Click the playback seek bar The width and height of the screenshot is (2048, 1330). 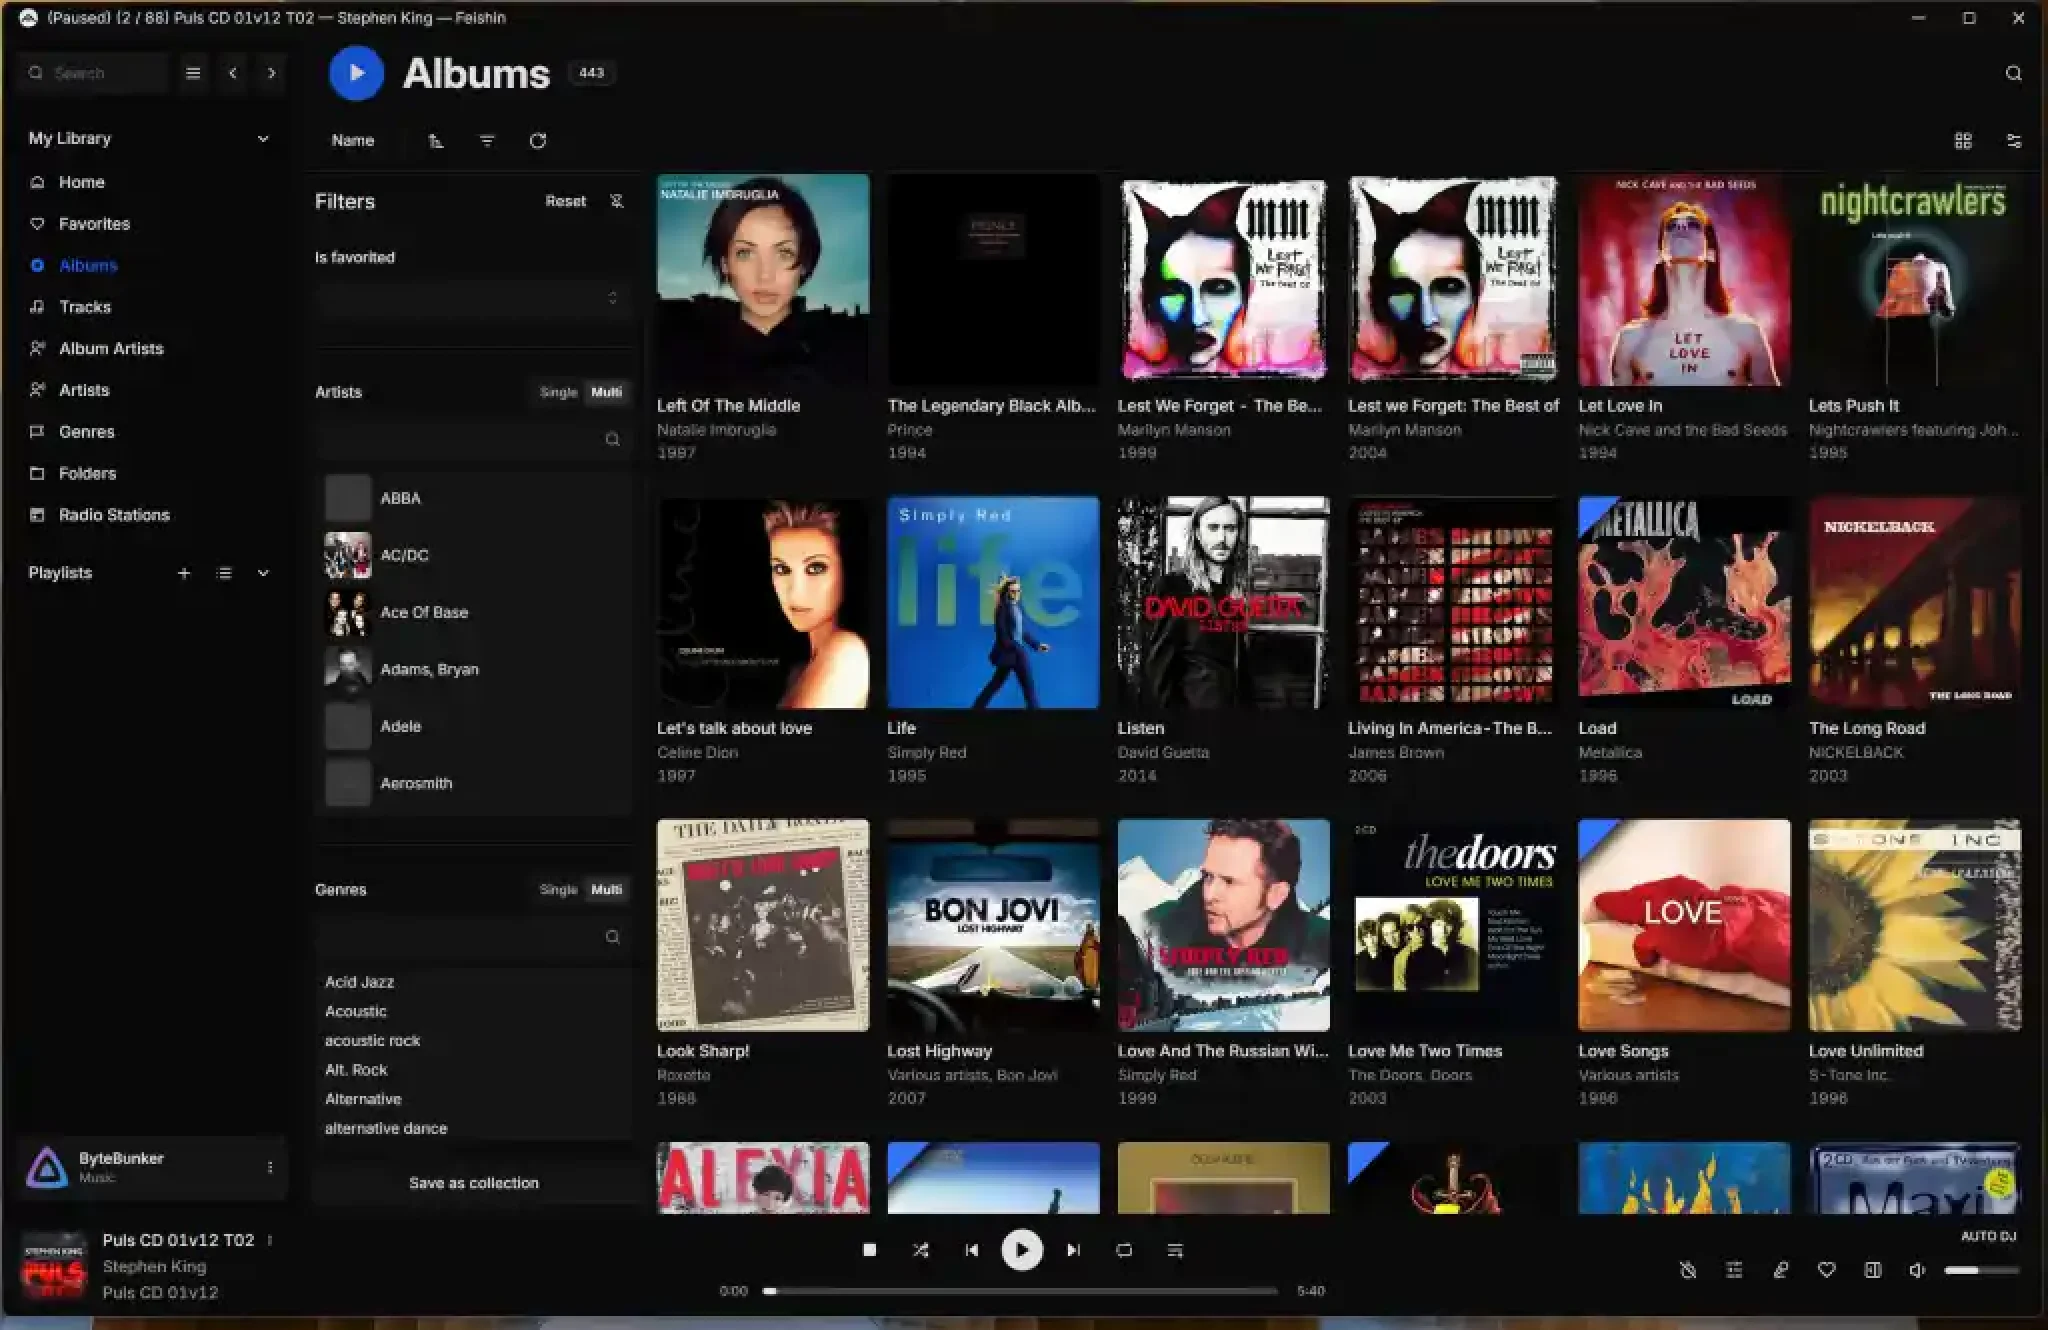coord(1021,1291)
